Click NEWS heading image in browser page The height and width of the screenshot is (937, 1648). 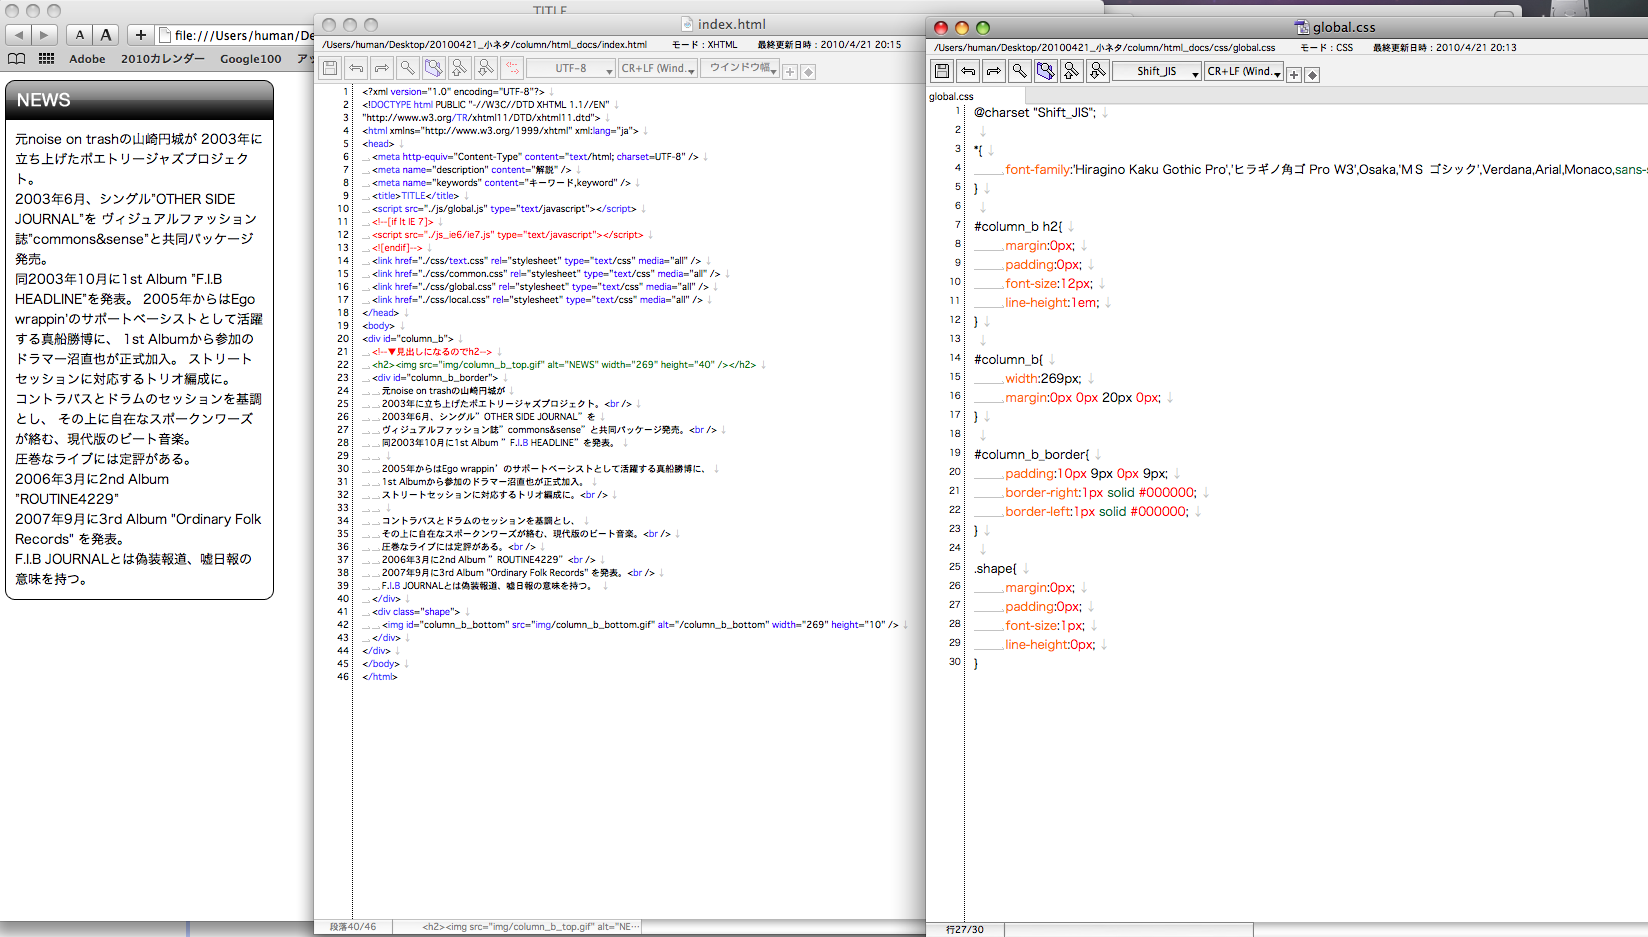139,100
